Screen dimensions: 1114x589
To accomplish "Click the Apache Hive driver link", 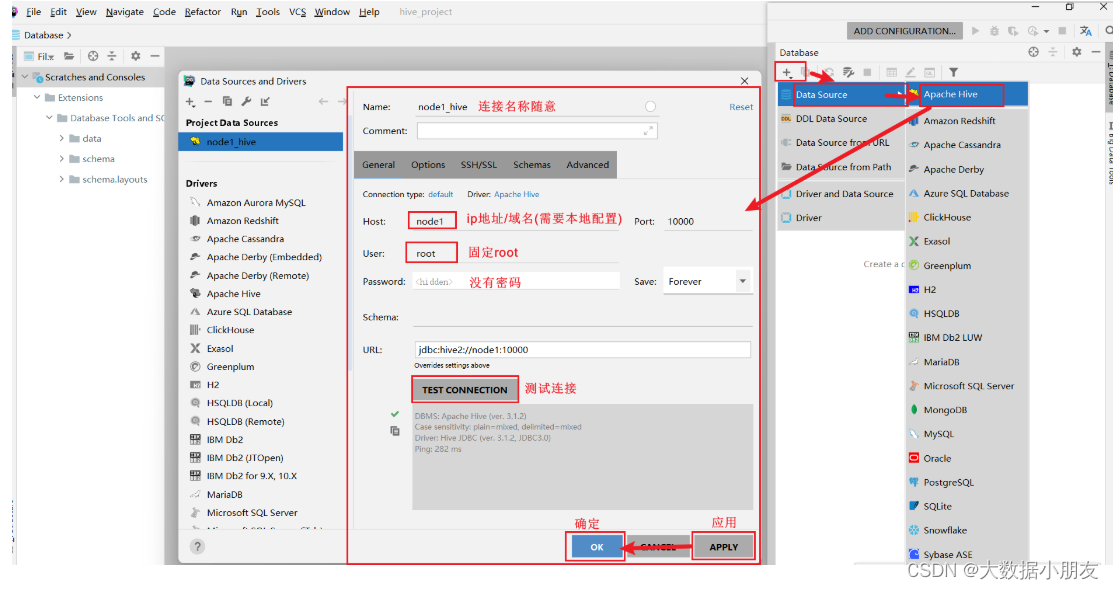I will point(517,195).
